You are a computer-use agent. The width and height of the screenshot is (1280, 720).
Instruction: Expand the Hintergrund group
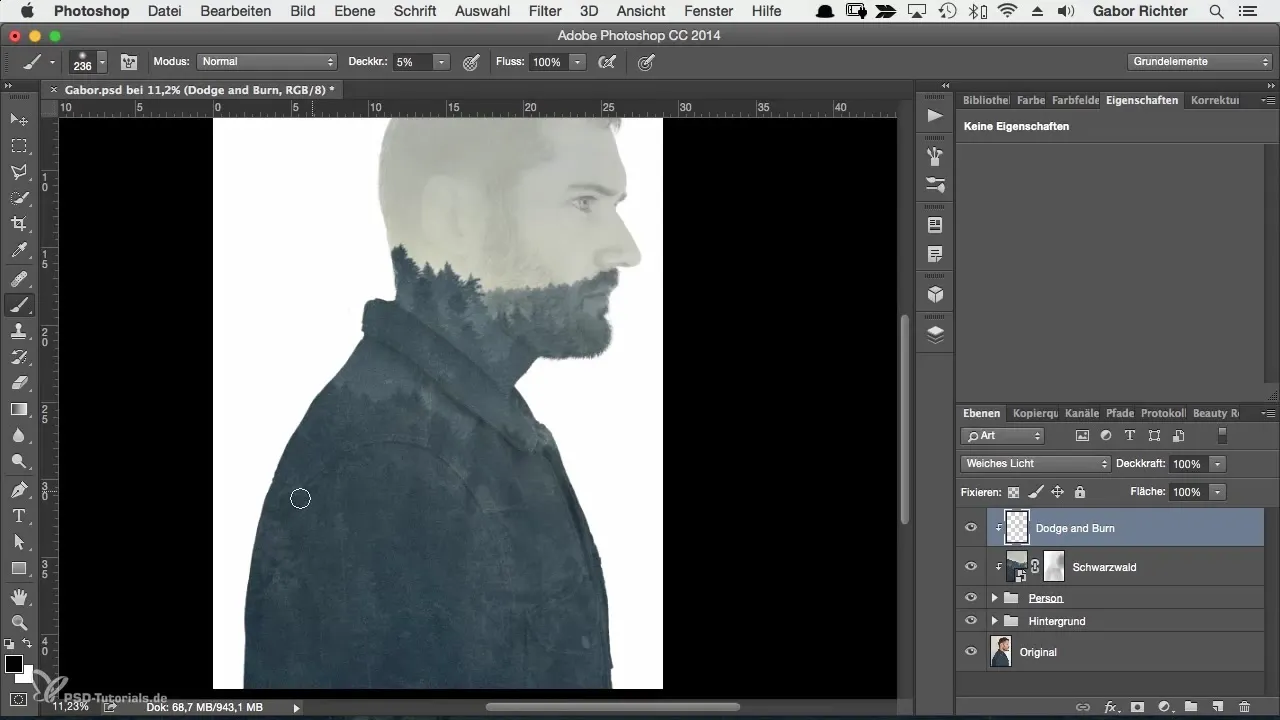click(x=994, y=621)
